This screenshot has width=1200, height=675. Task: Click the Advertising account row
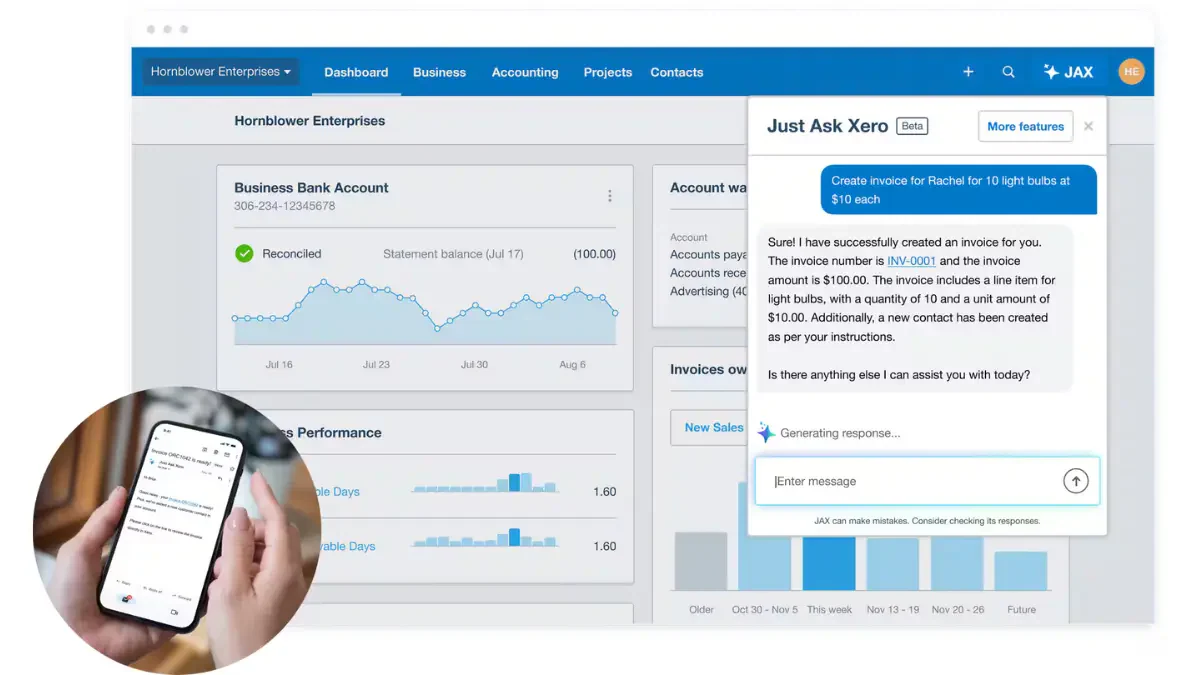click(x=708, y=292)
